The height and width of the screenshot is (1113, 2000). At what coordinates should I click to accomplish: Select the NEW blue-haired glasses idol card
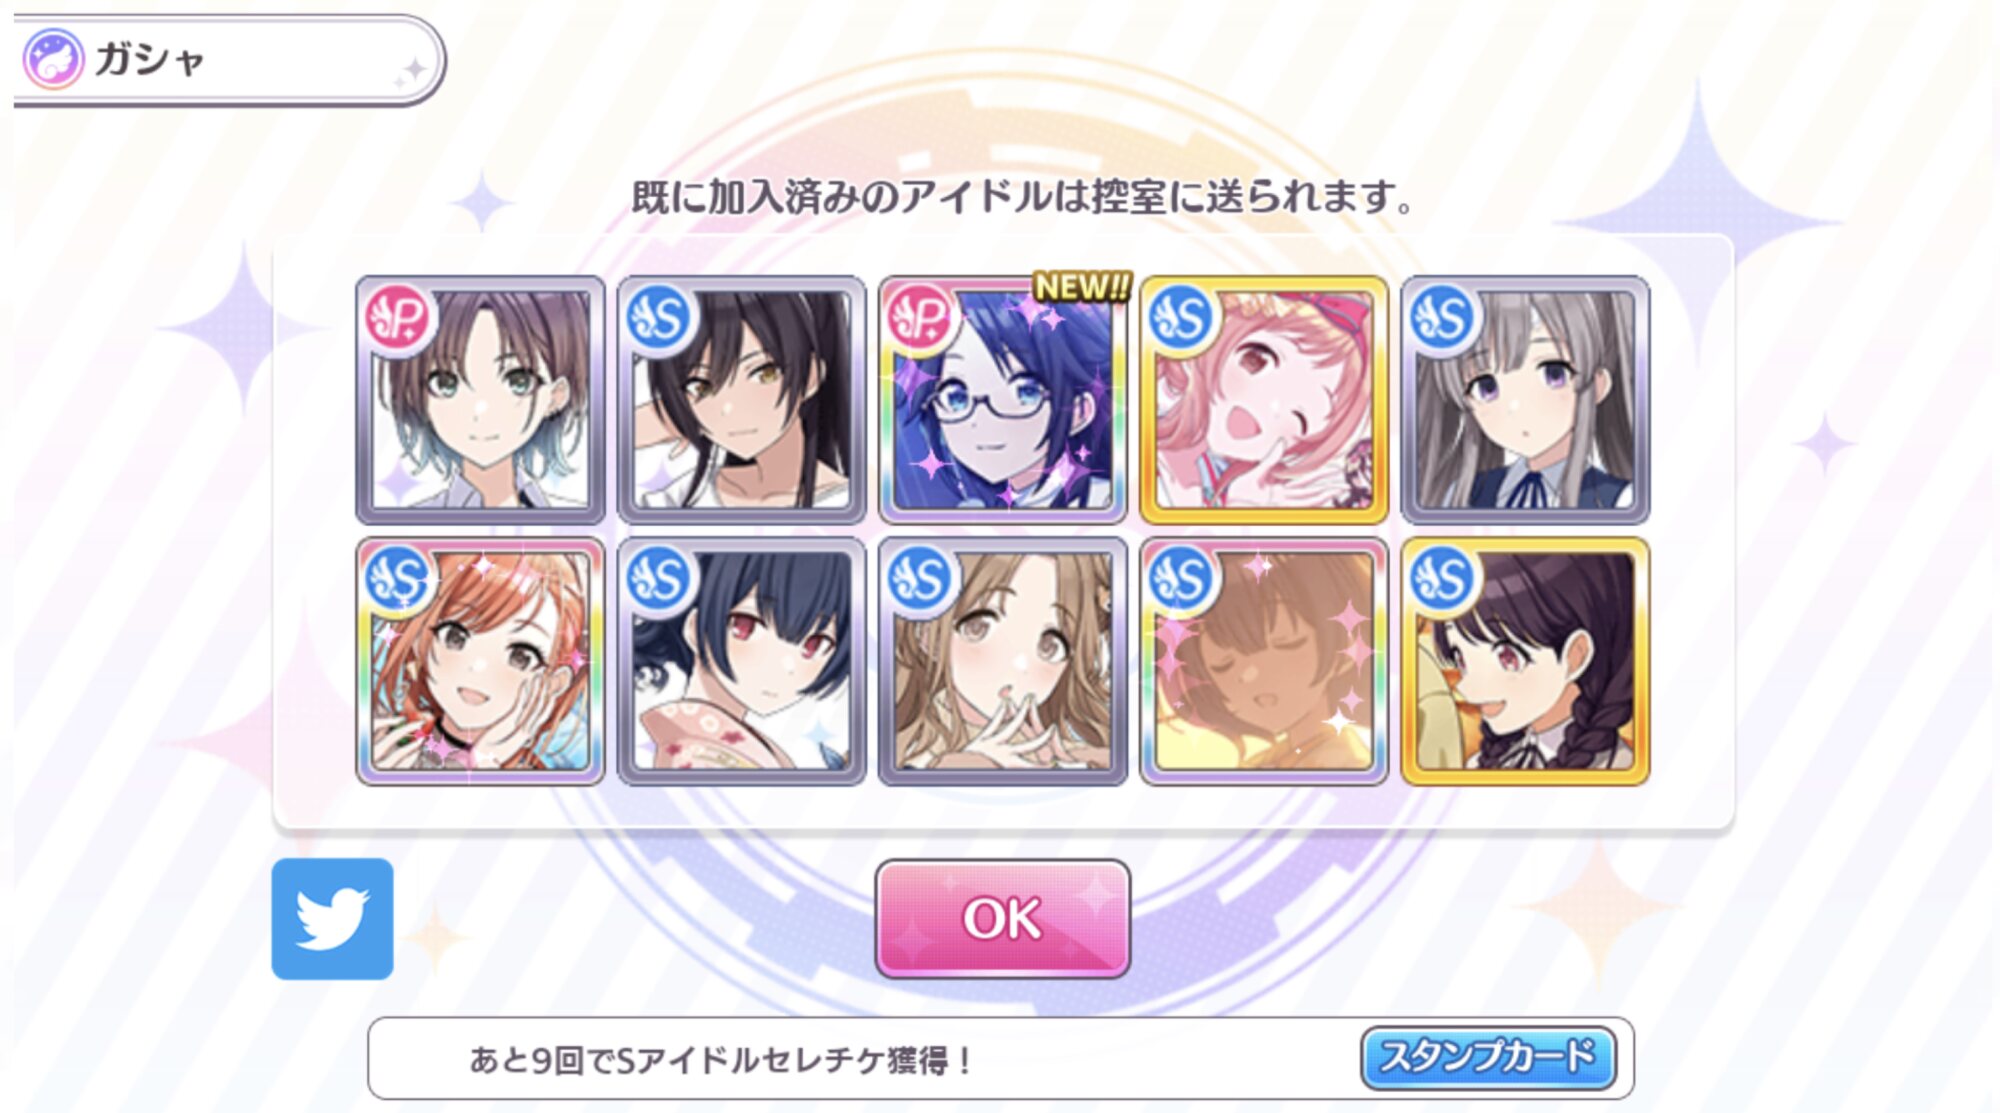1002,400
